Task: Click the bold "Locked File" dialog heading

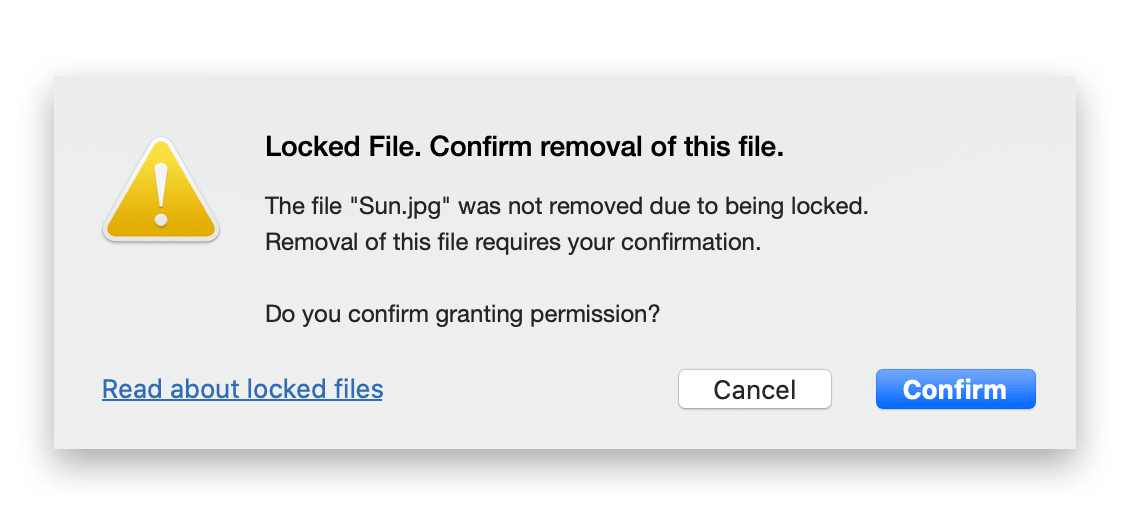Action: tap(343, 148)
